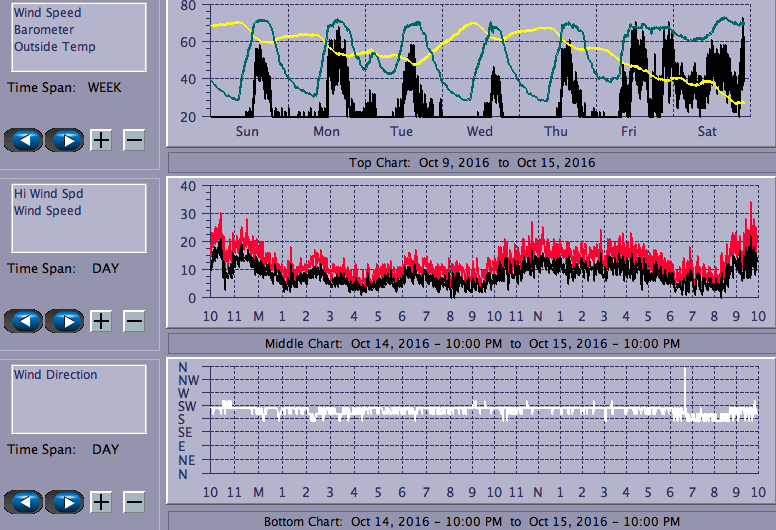Choose Wind Speed in the middle chart list

[x=47, y=211]
